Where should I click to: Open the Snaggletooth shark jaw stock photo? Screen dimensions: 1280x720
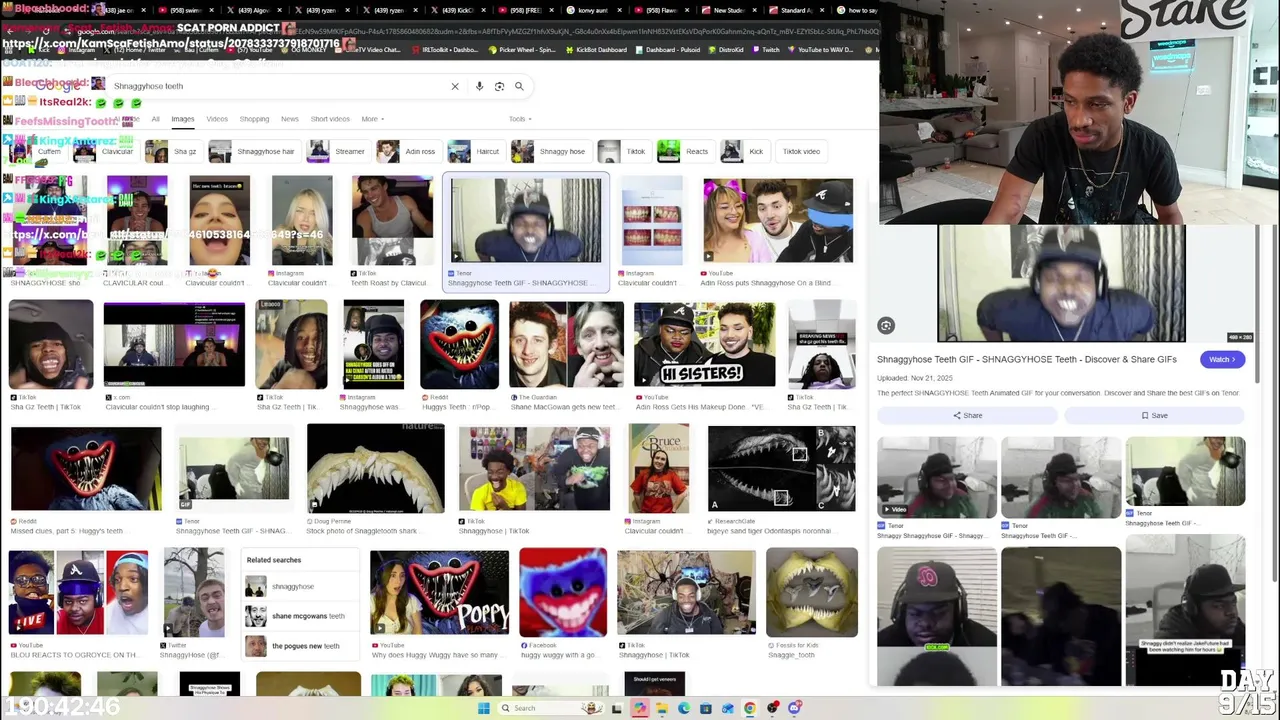[376, 468]
